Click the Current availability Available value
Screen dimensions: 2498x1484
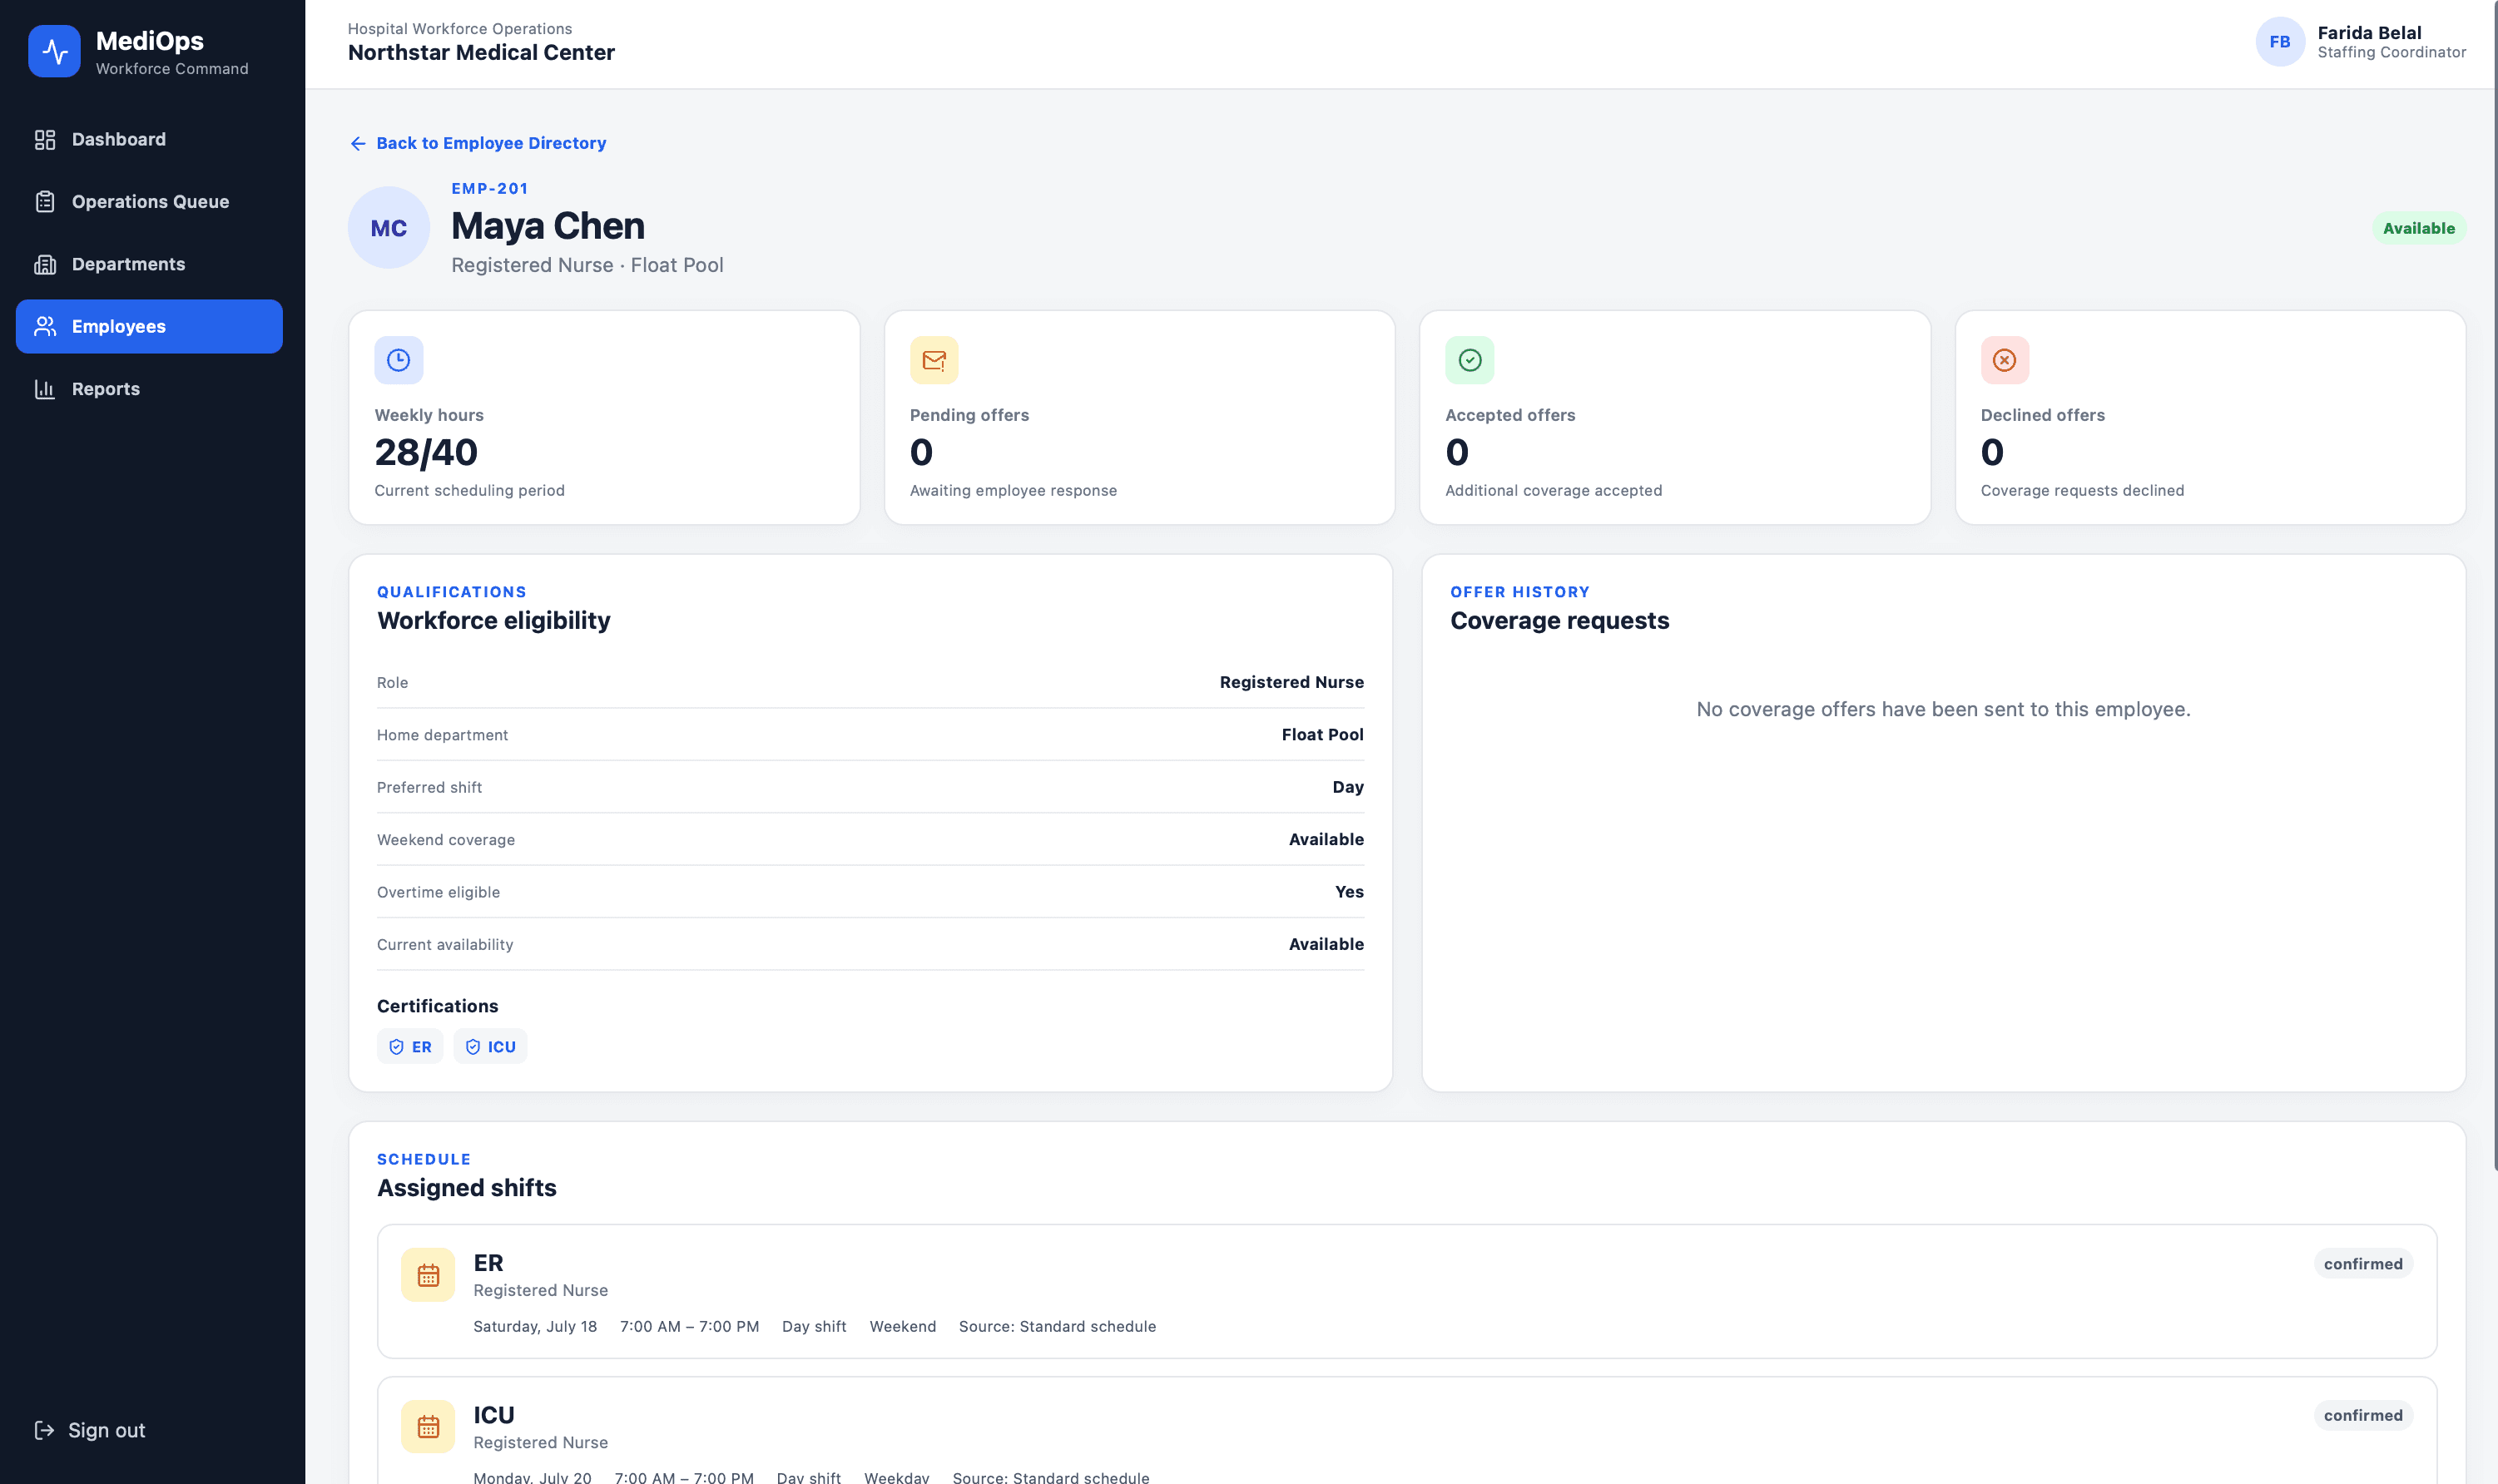pos(1326,944)
